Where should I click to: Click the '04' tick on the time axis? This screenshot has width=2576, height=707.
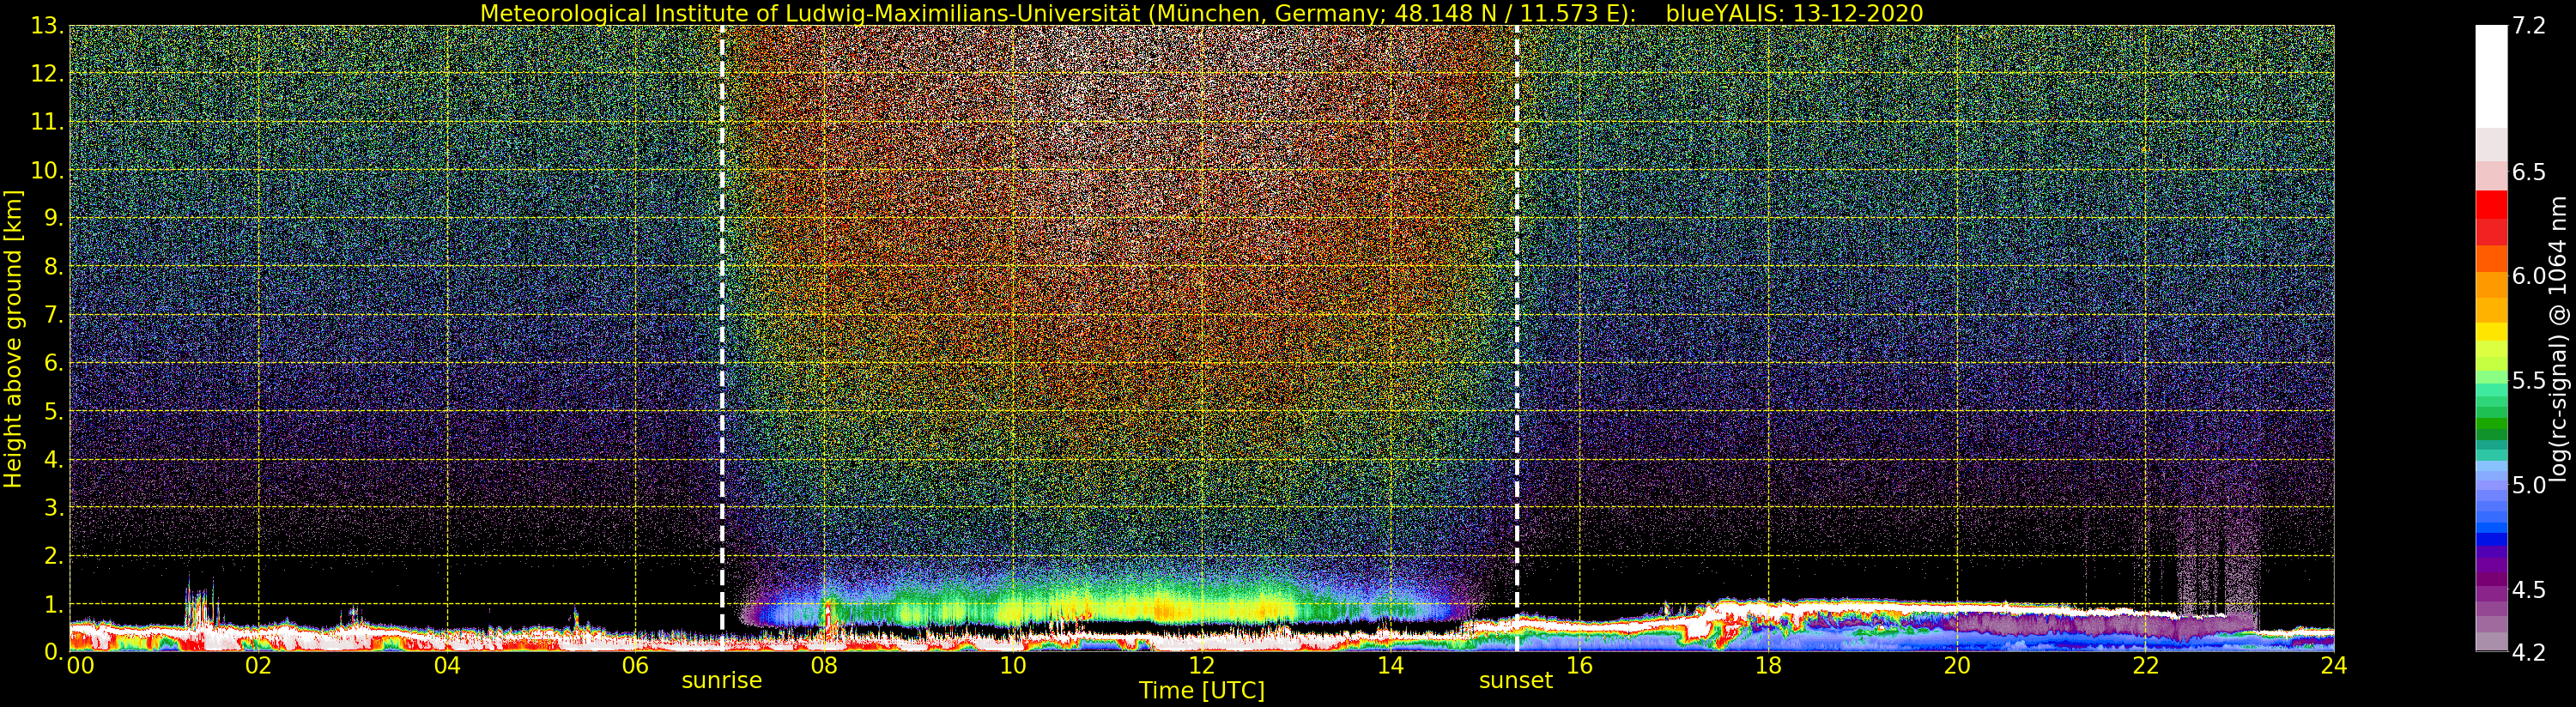click(447, 665)
